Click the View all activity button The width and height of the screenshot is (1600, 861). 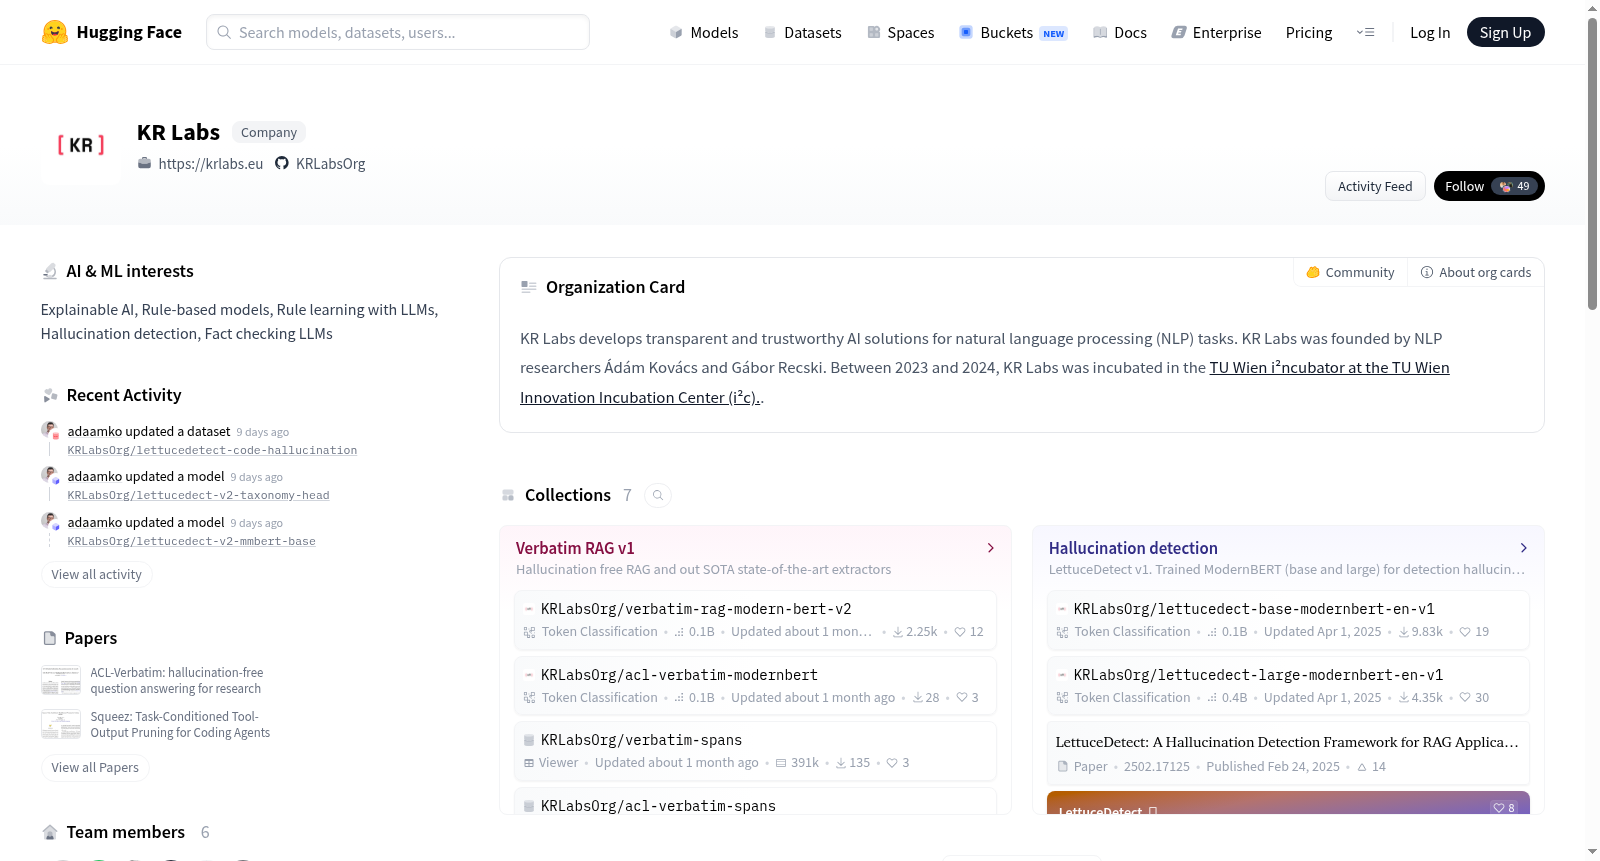(96, 574)
